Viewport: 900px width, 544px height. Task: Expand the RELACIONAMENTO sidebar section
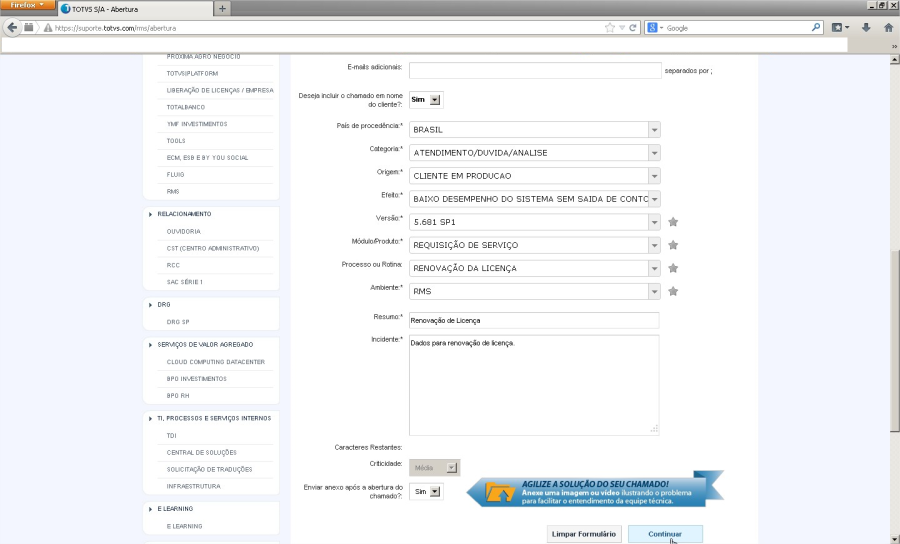(x=150, y=214)
